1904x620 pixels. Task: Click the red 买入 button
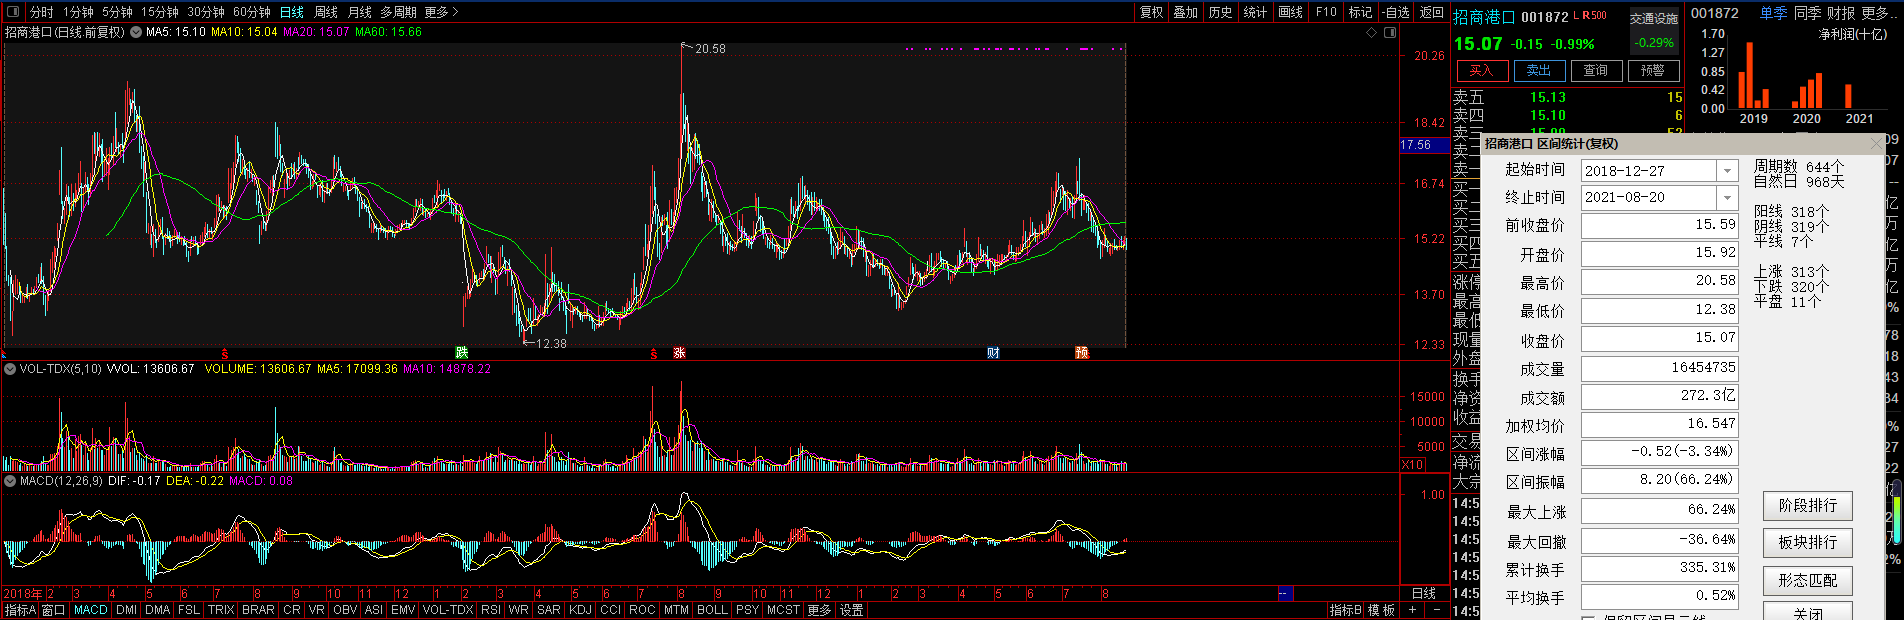click(x=1482, y=70)
